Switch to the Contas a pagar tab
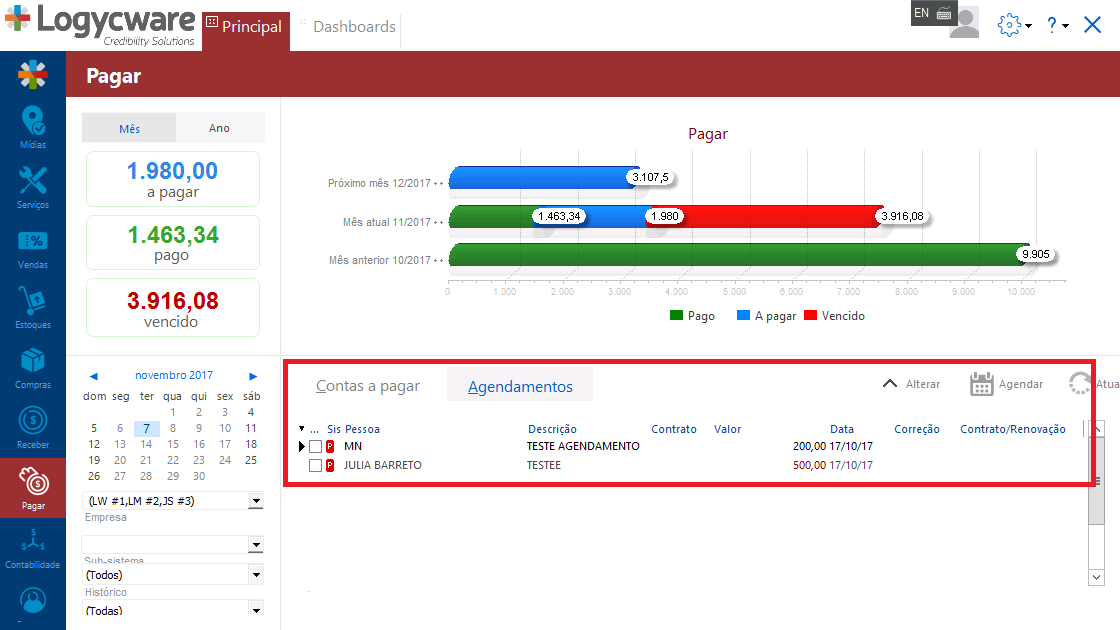 click(x=368, y=386)
